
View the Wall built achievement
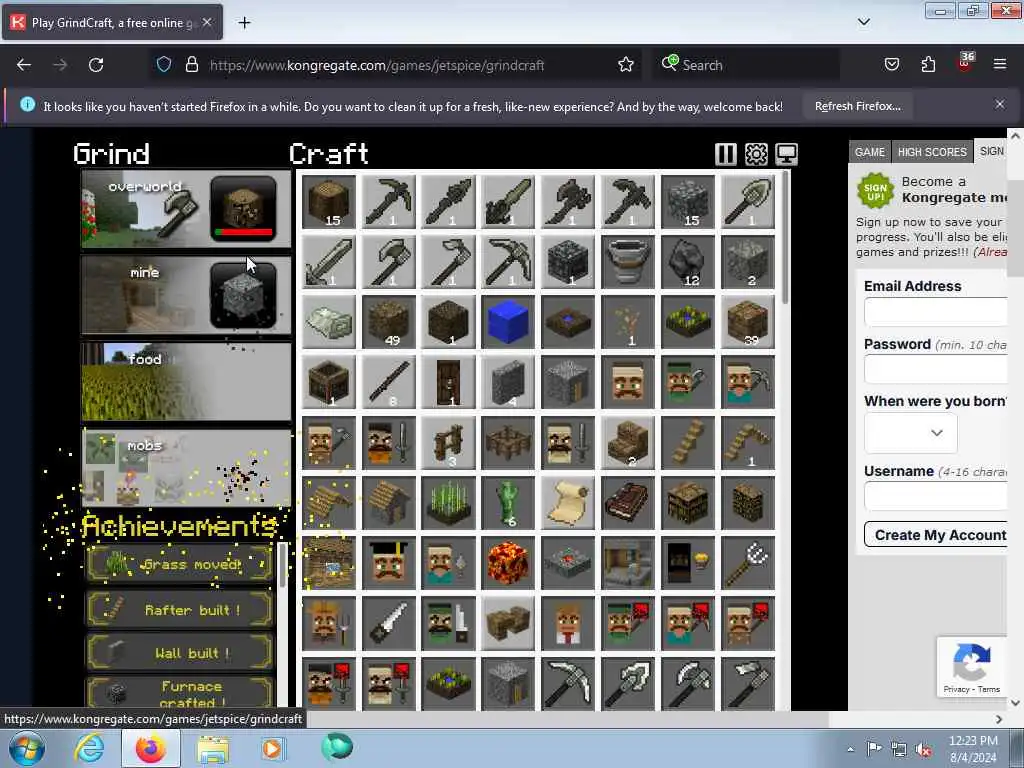(x=180, y=652)
